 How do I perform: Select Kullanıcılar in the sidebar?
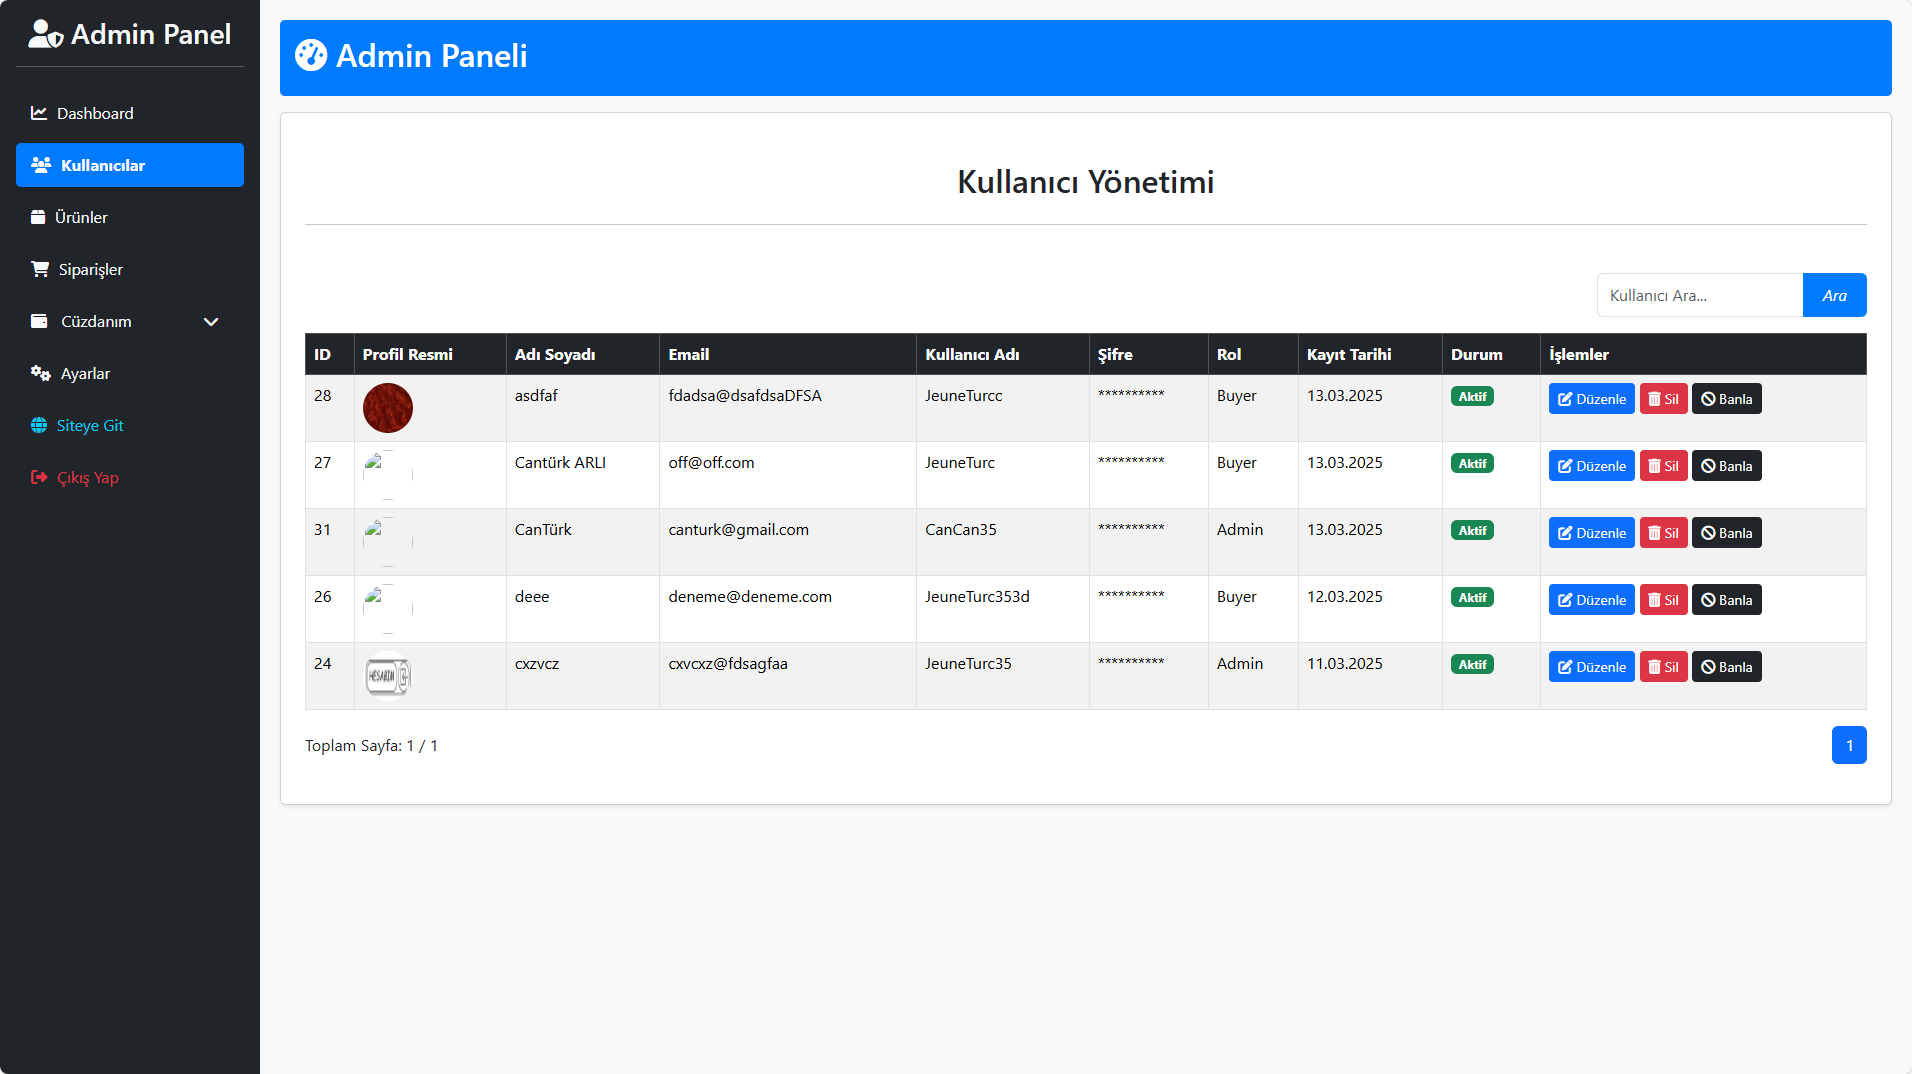(130, 165)
